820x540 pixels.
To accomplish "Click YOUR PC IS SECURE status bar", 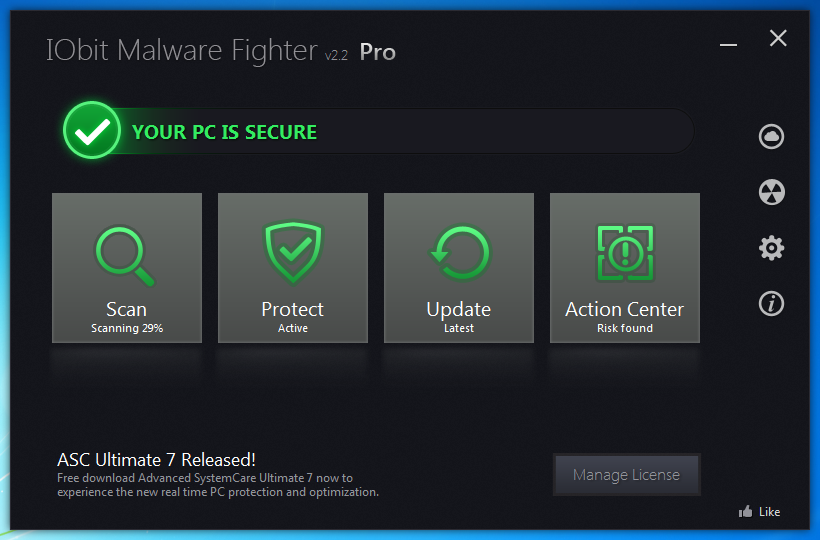I will click(379, 131).
